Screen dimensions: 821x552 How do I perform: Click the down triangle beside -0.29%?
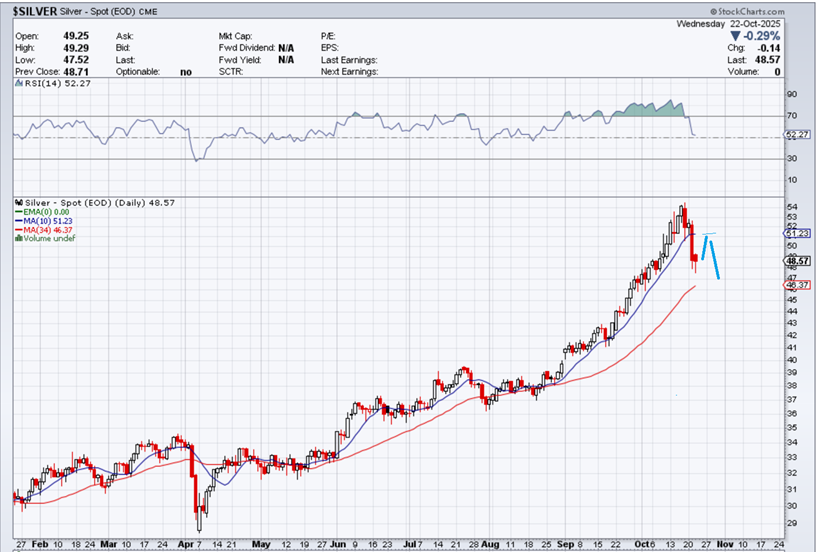pos(736,34)
